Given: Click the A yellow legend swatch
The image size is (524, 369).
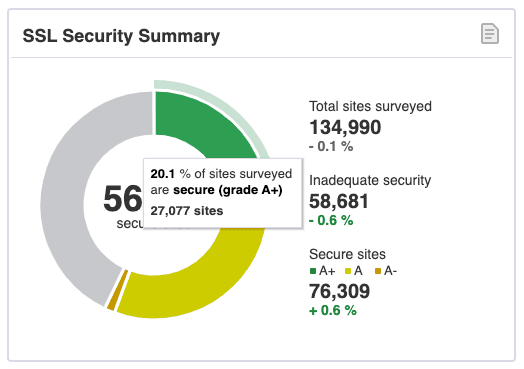Looking at the screenshot, I should pyautogui.click(x=348, y=271).
